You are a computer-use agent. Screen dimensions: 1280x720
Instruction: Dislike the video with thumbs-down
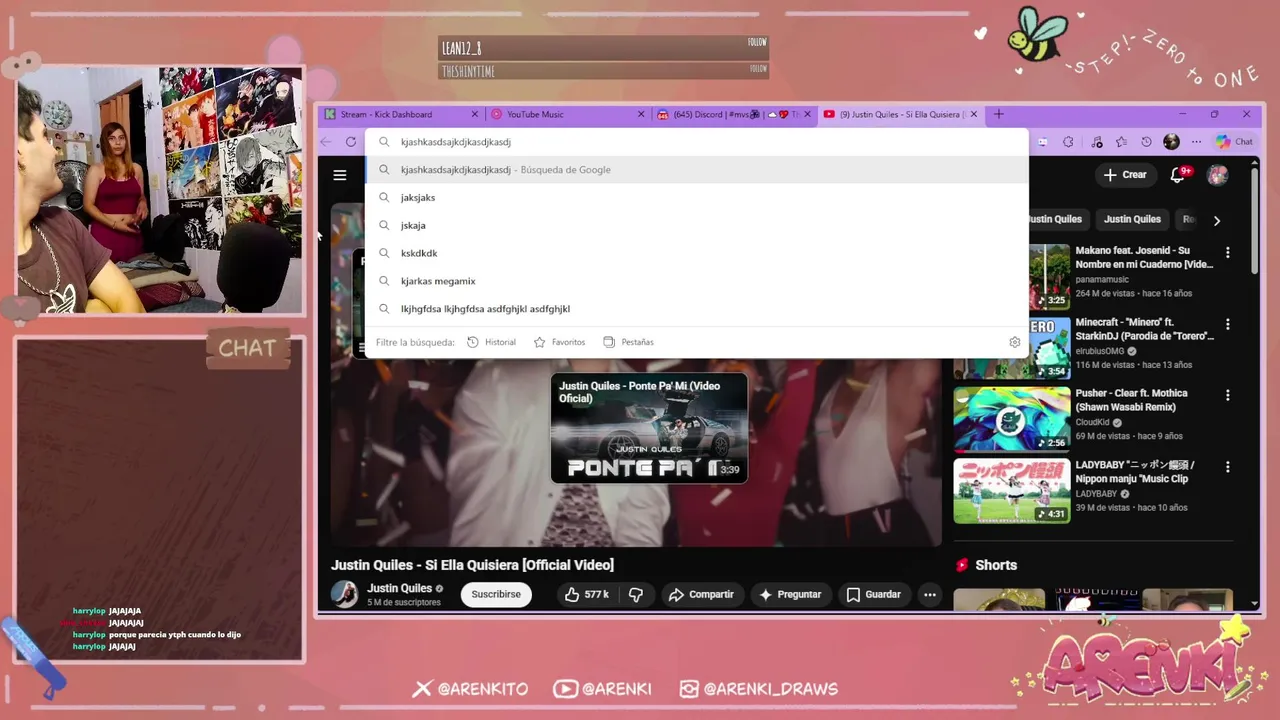pos(636,594)
